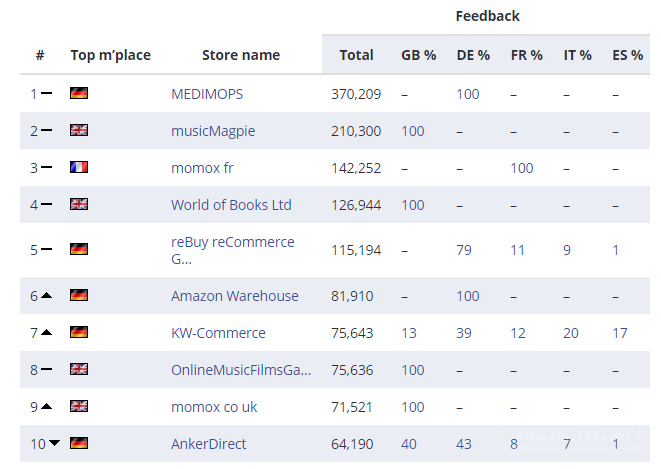Click reBuy's IT % value 9
Image resolution: width=661 pixels, height=469 pixels.
pos(567,250)
